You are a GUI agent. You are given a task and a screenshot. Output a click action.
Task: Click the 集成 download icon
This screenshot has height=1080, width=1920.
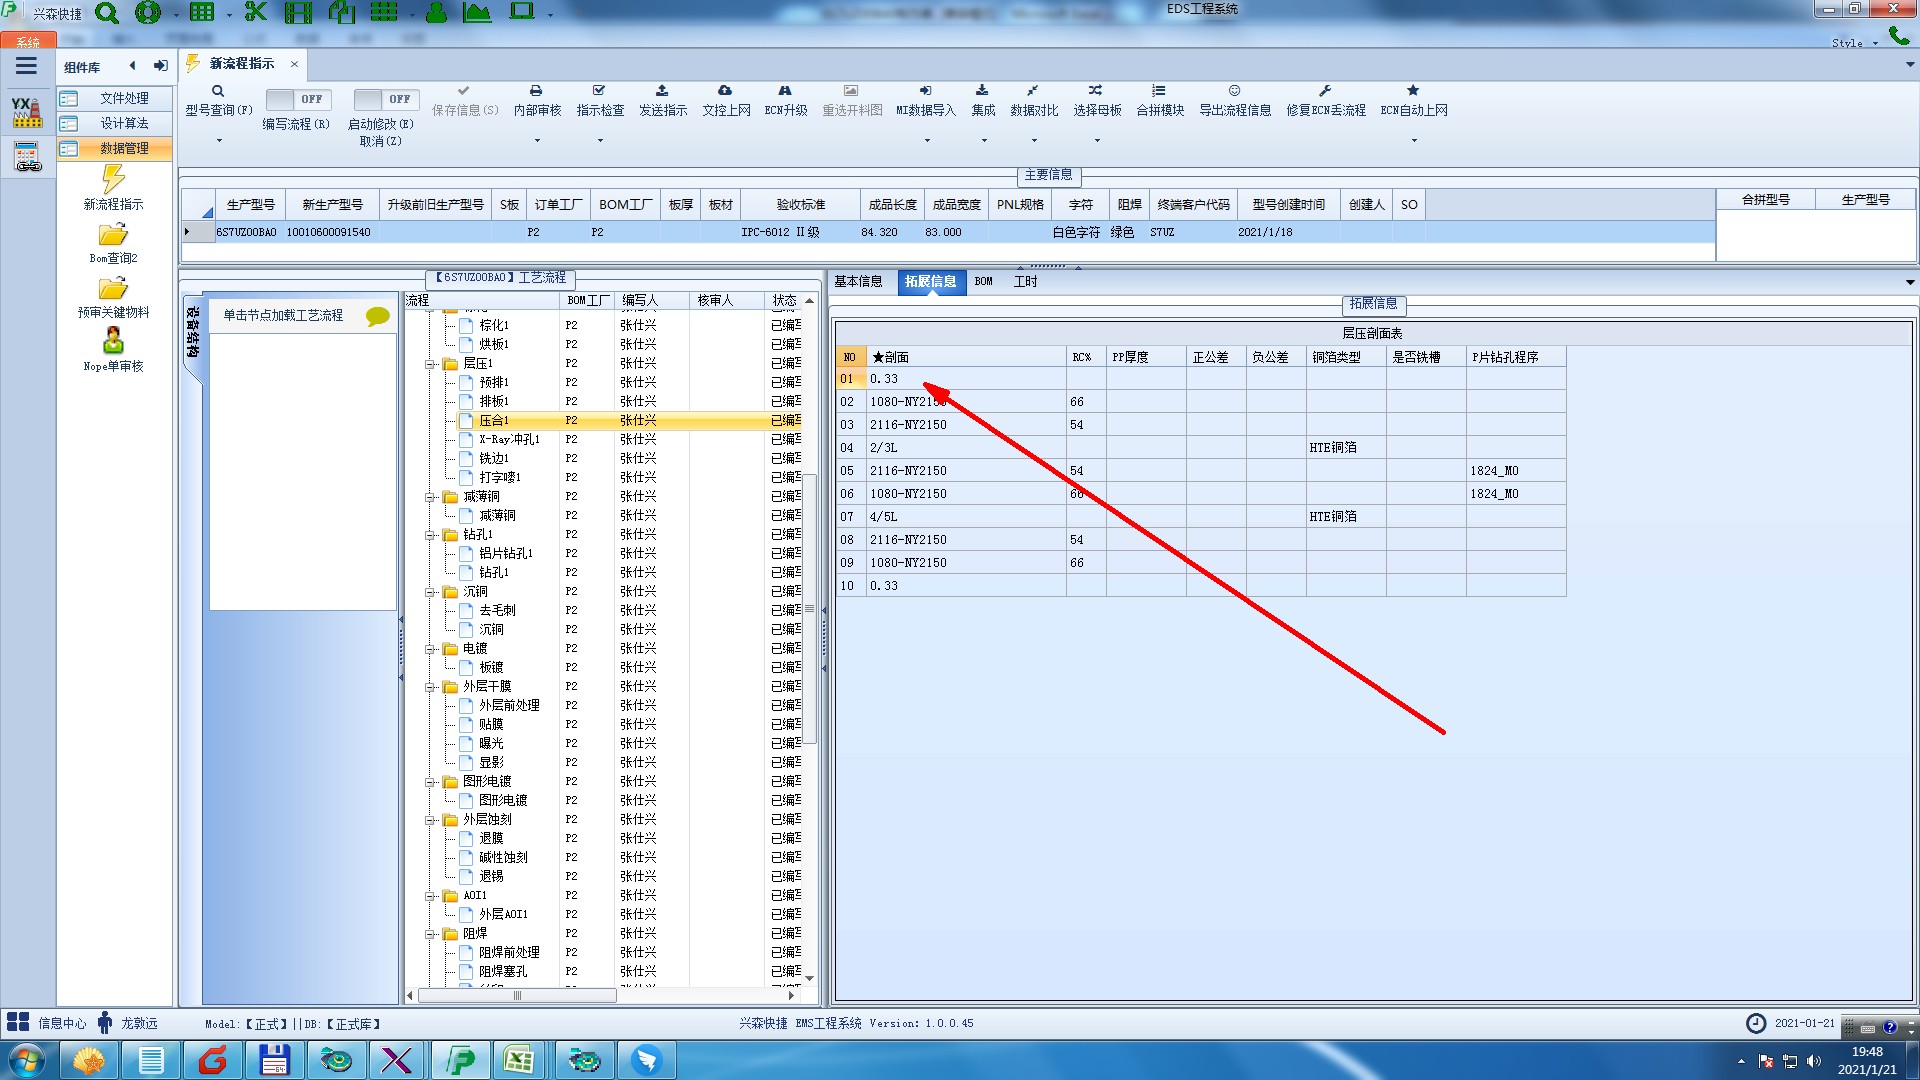click(982, 91)
